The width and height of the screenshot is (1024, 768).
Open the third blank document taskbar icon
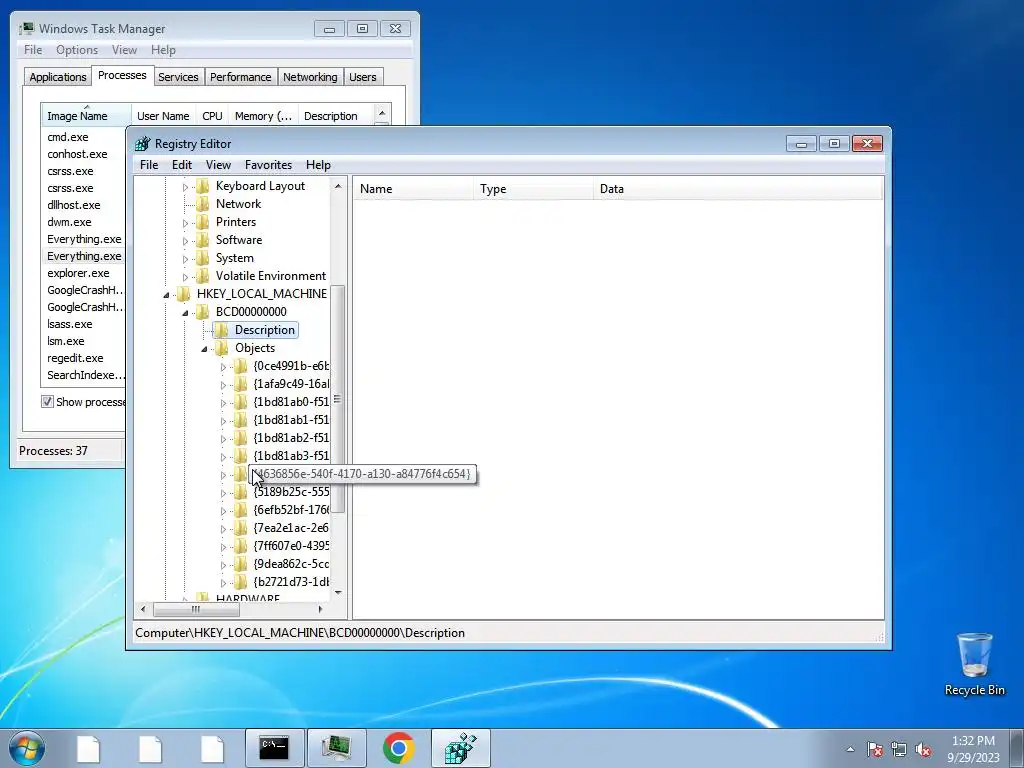(212, 748)
